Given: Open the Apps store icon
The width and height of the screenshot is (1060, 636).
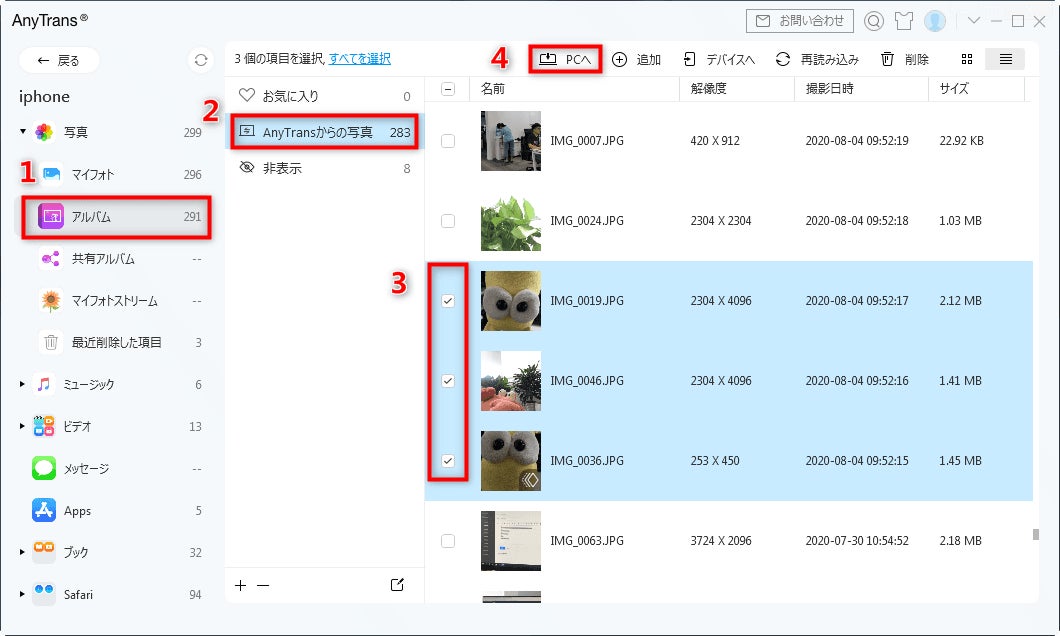Looking at the screenshot, I should click(44, 510).
